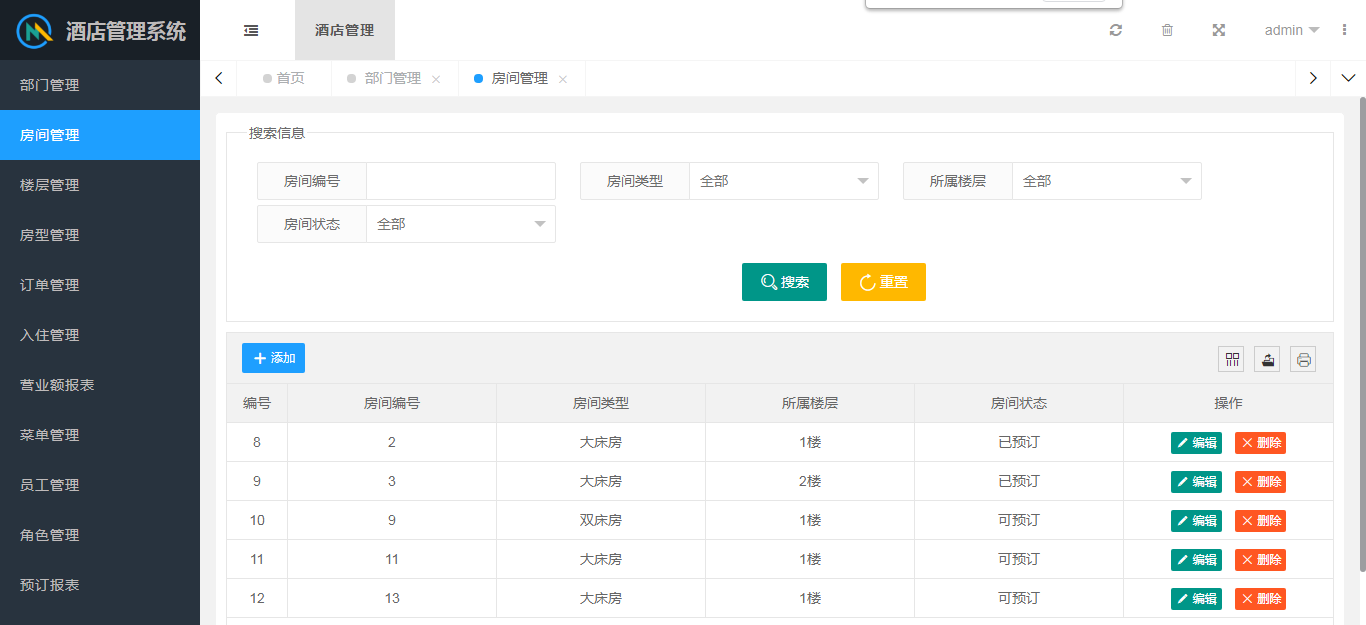Click the refresh icon in top bar
Image resolution: width=1366 pixels, height=625 pixels.
[1116, 30]
